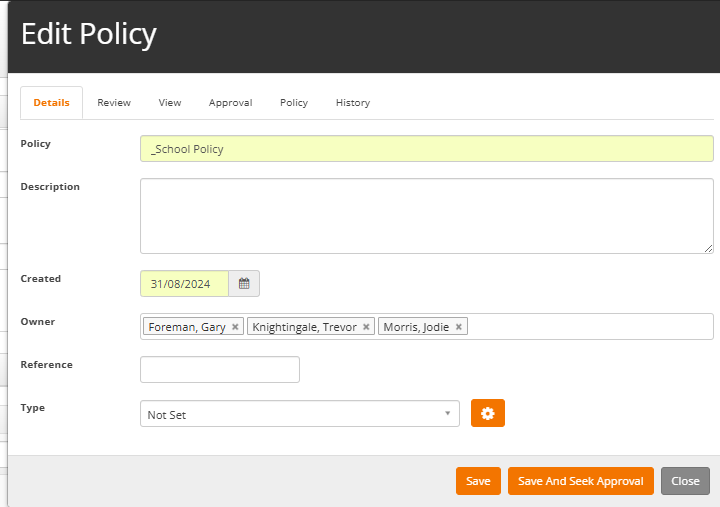
Task: Open the View tab
Action: pos(170,103)
